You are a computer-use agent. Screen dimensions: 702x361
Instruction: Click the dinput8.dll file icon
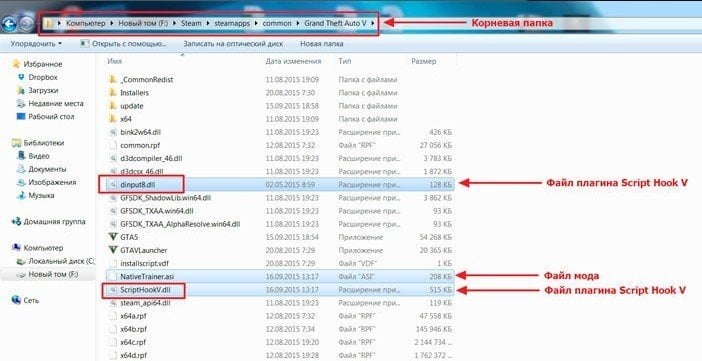point(113,185)
